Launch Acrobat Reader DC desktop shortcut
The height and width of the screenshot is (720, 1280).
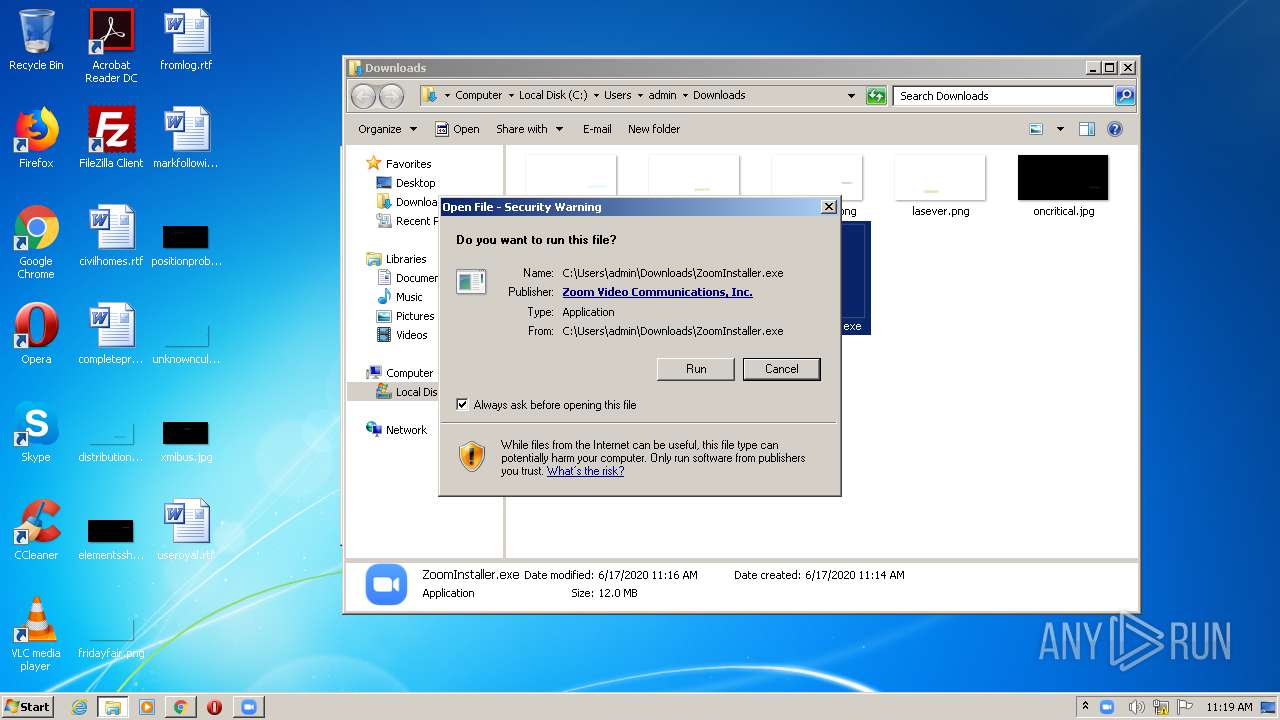pos(111,46)
